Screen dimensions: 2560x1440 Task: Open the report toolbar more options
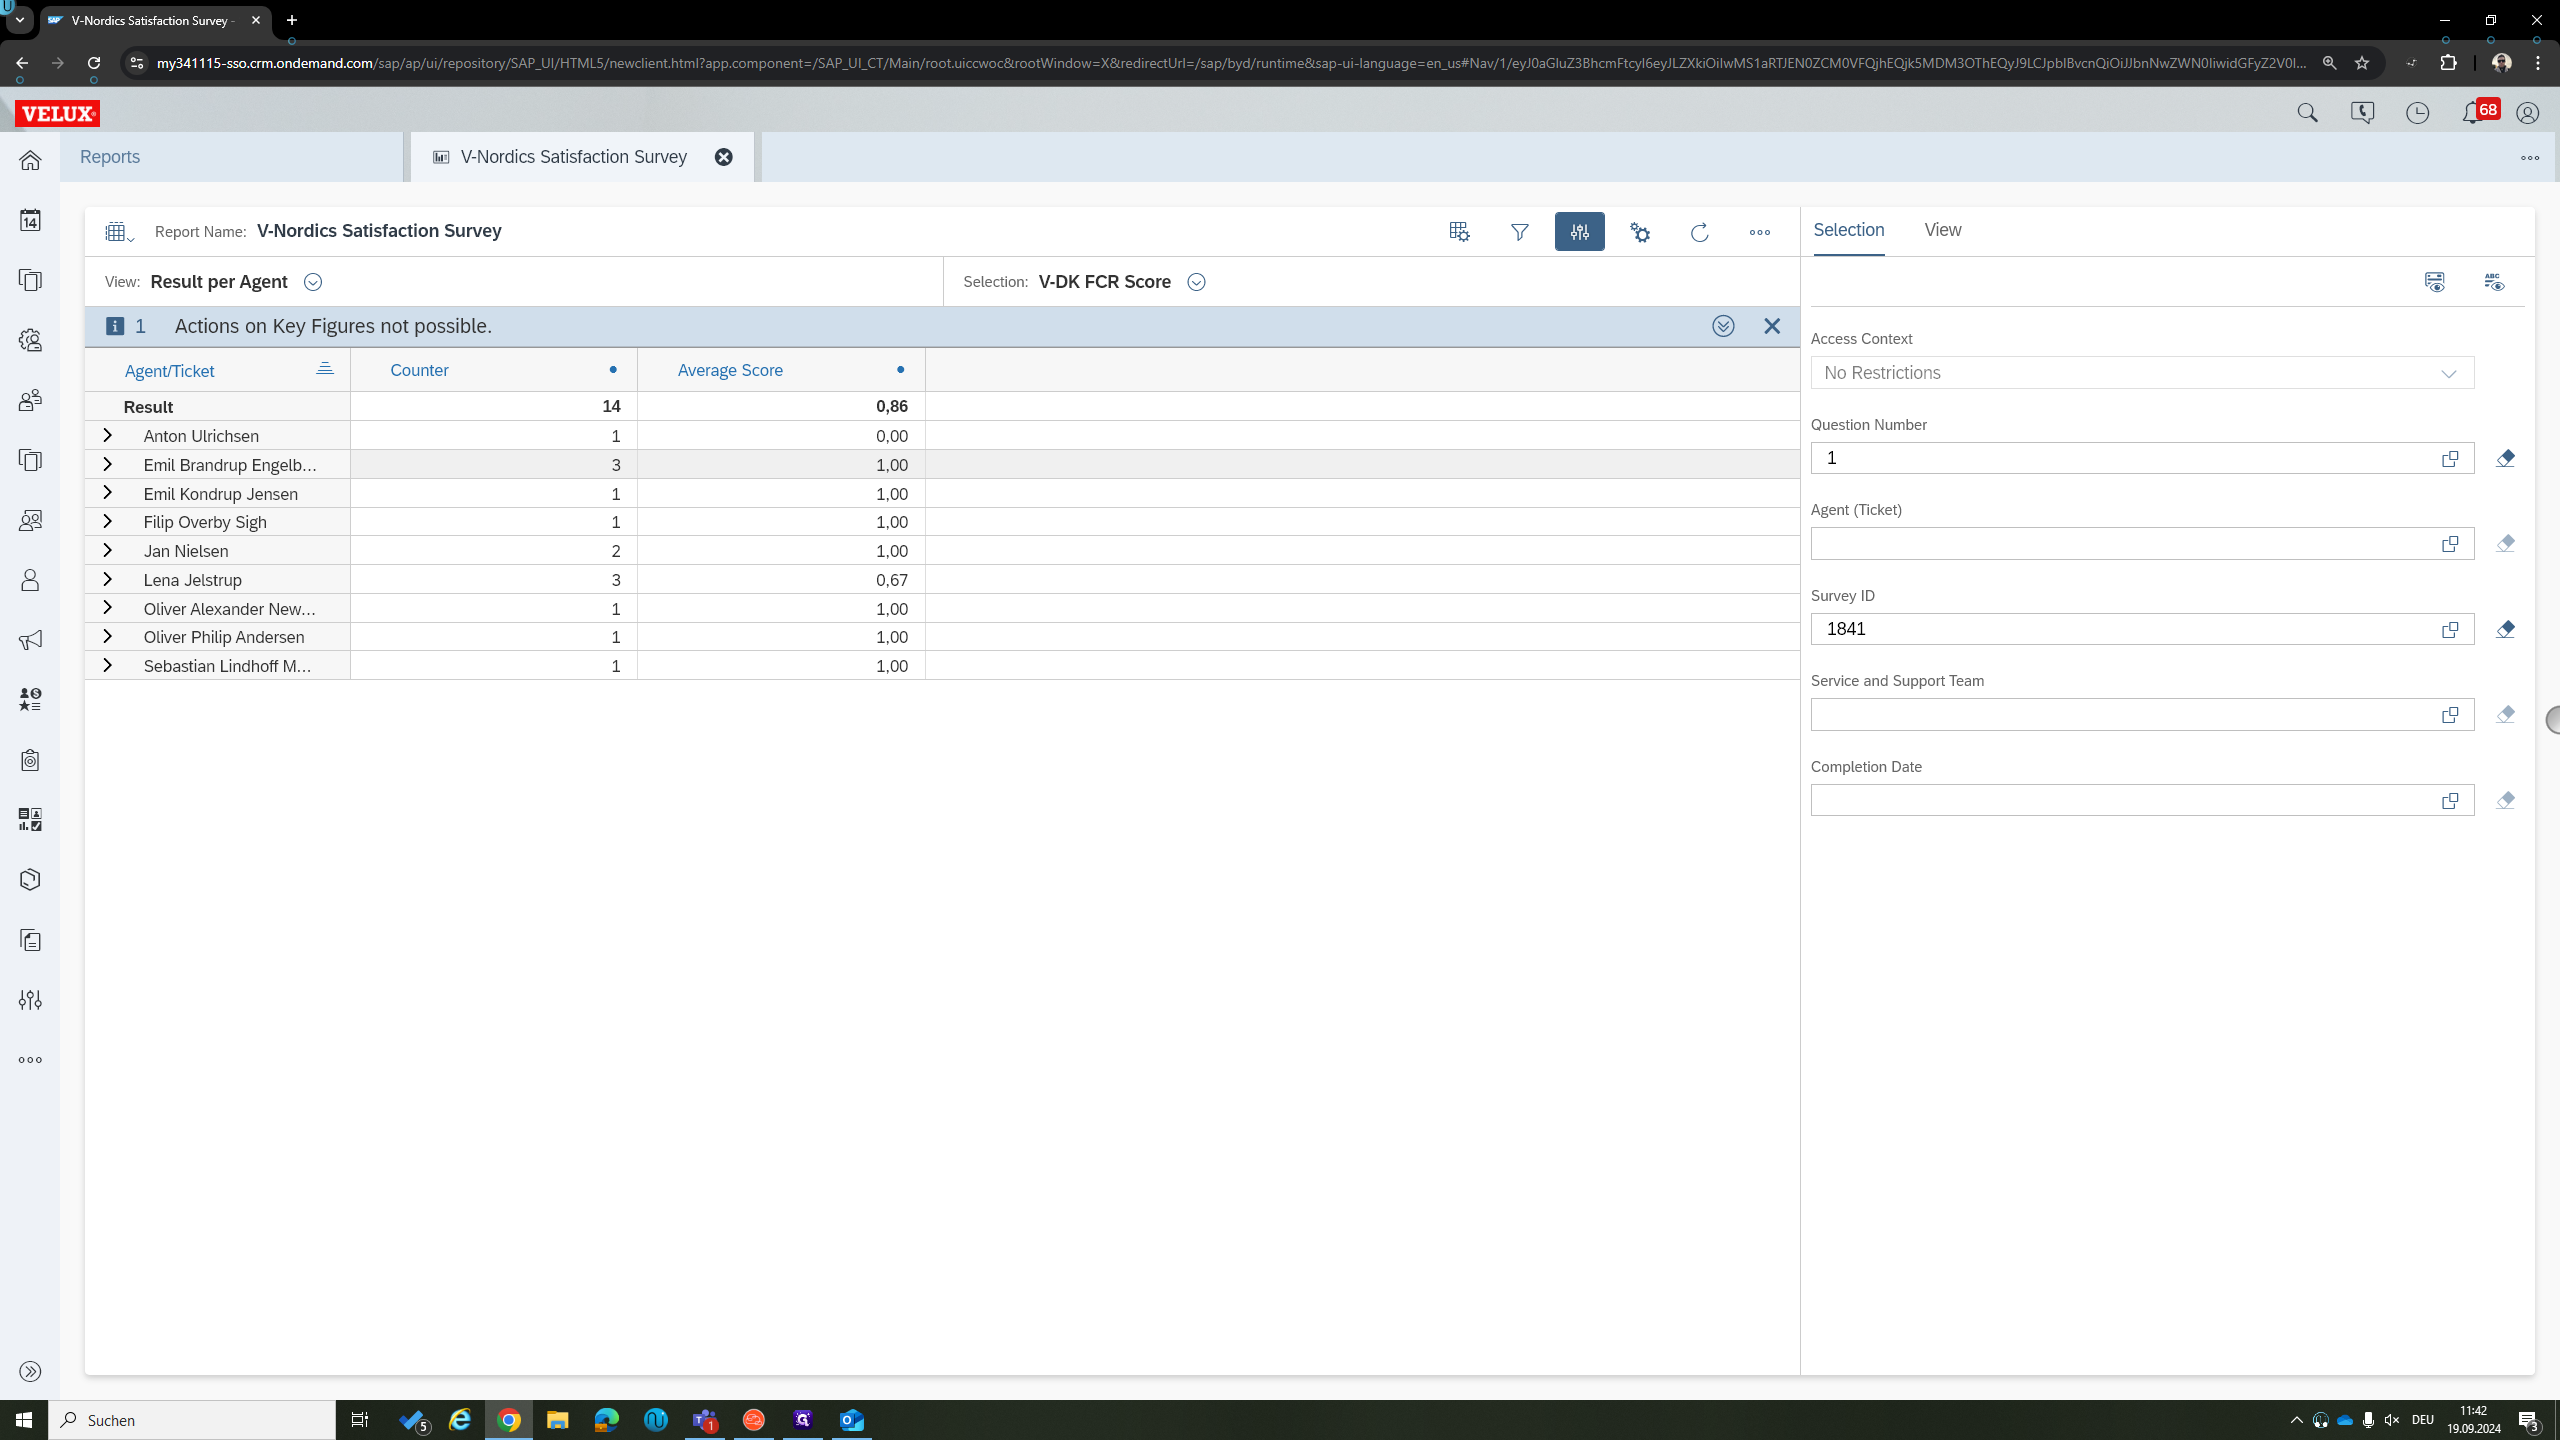(x=1760, y=232)
